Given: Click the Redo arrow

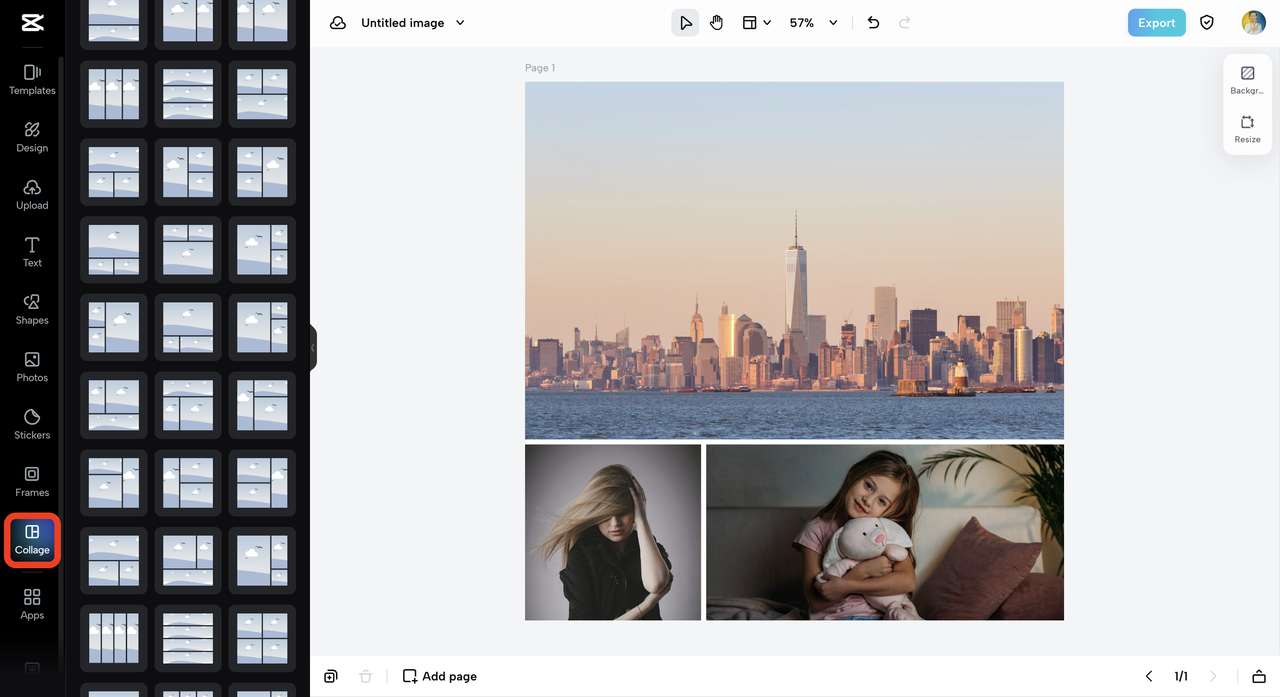Looking at the screenshot, I should tap(905, 23).
